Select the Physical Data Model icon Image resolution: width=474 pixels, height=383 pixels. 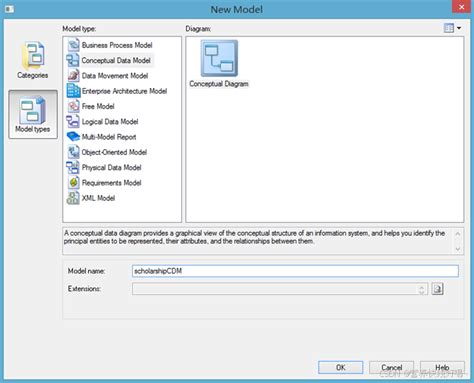pyautogui.click(x=73, y=167)
